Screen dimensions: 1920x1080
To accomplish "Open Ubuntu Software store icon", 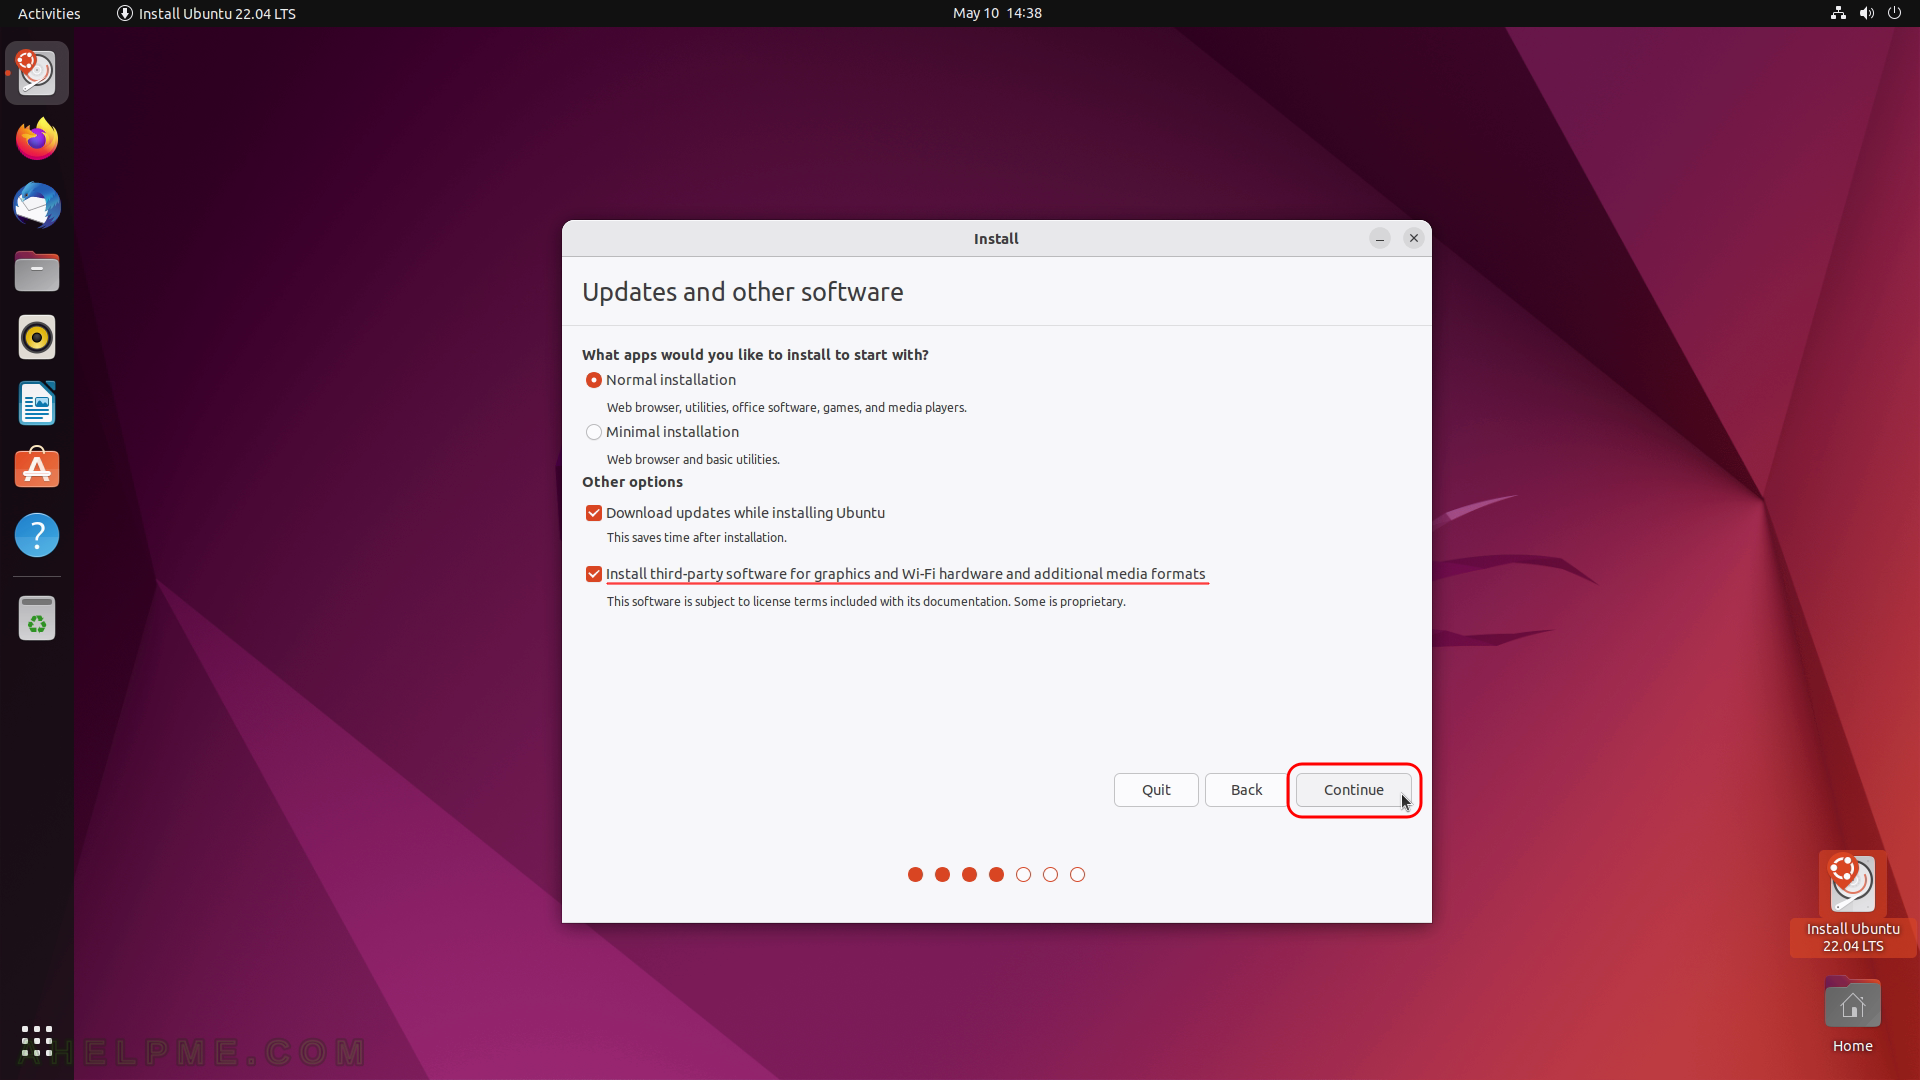I will coord(37,469).
